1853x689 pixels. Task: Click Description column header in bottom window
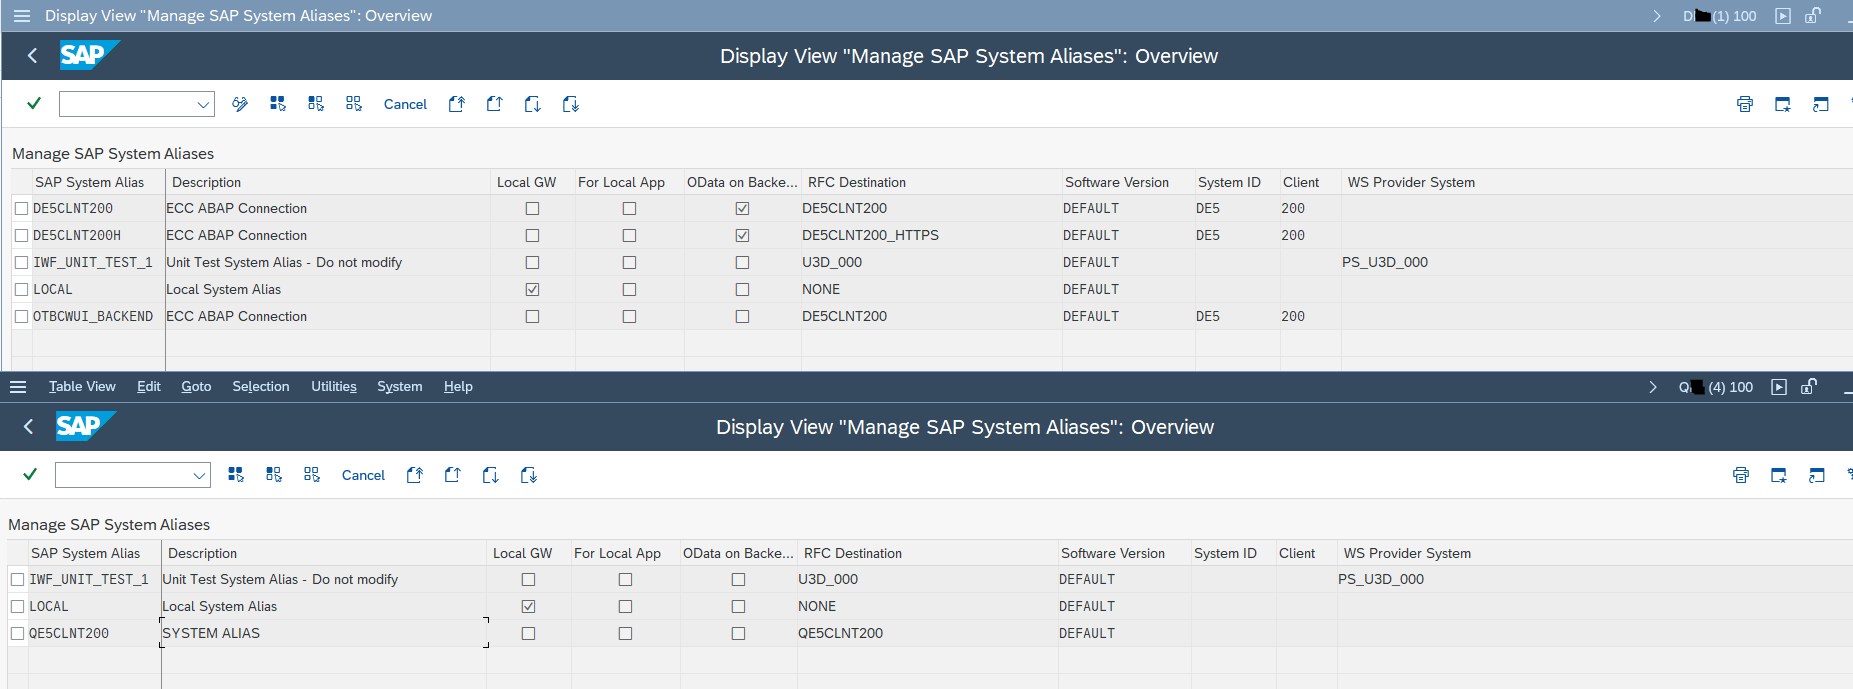324,553
